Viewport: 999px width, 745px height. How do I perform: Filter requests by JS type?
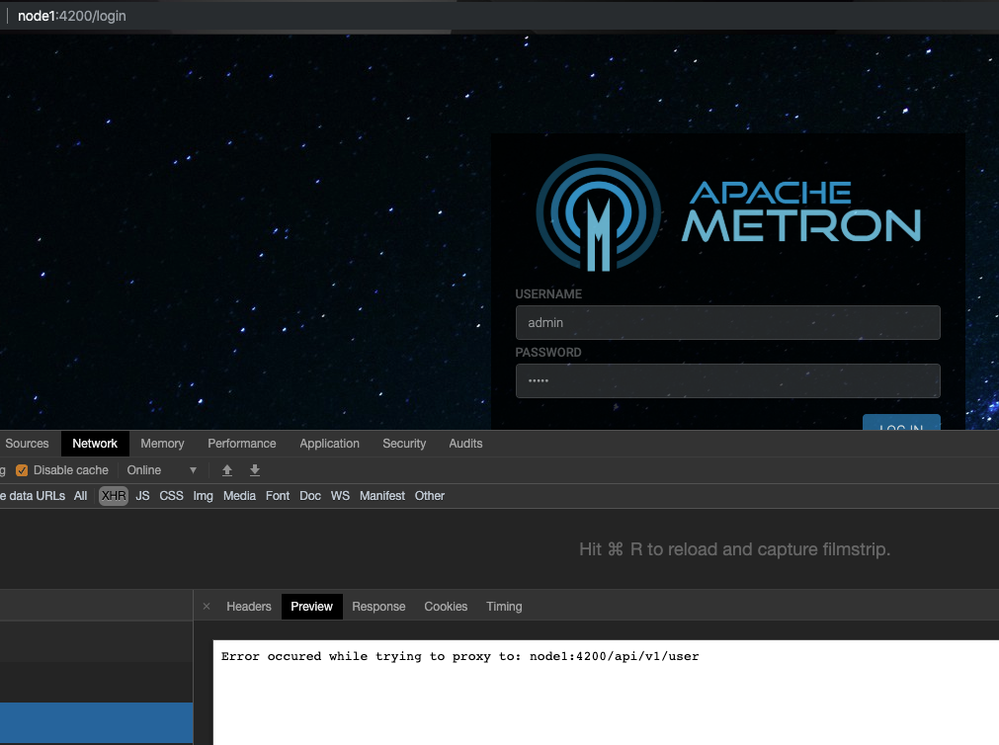pos(143,496)
